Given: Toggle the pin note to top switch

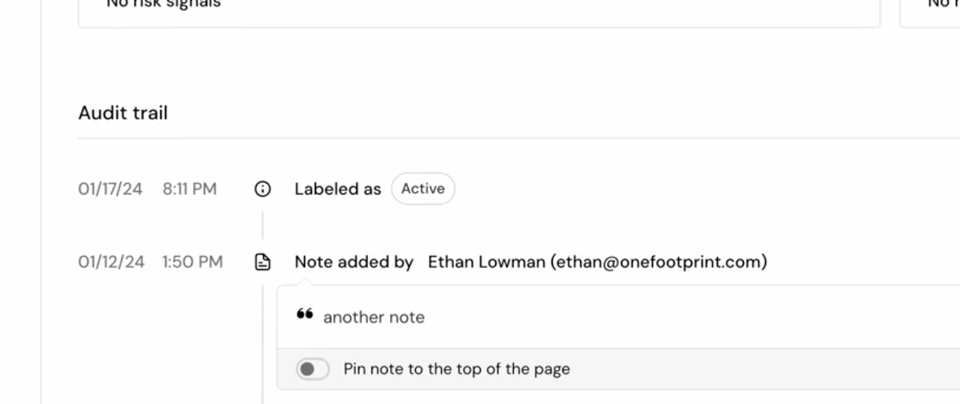Looking at the screenshot, I should (312, 369).
